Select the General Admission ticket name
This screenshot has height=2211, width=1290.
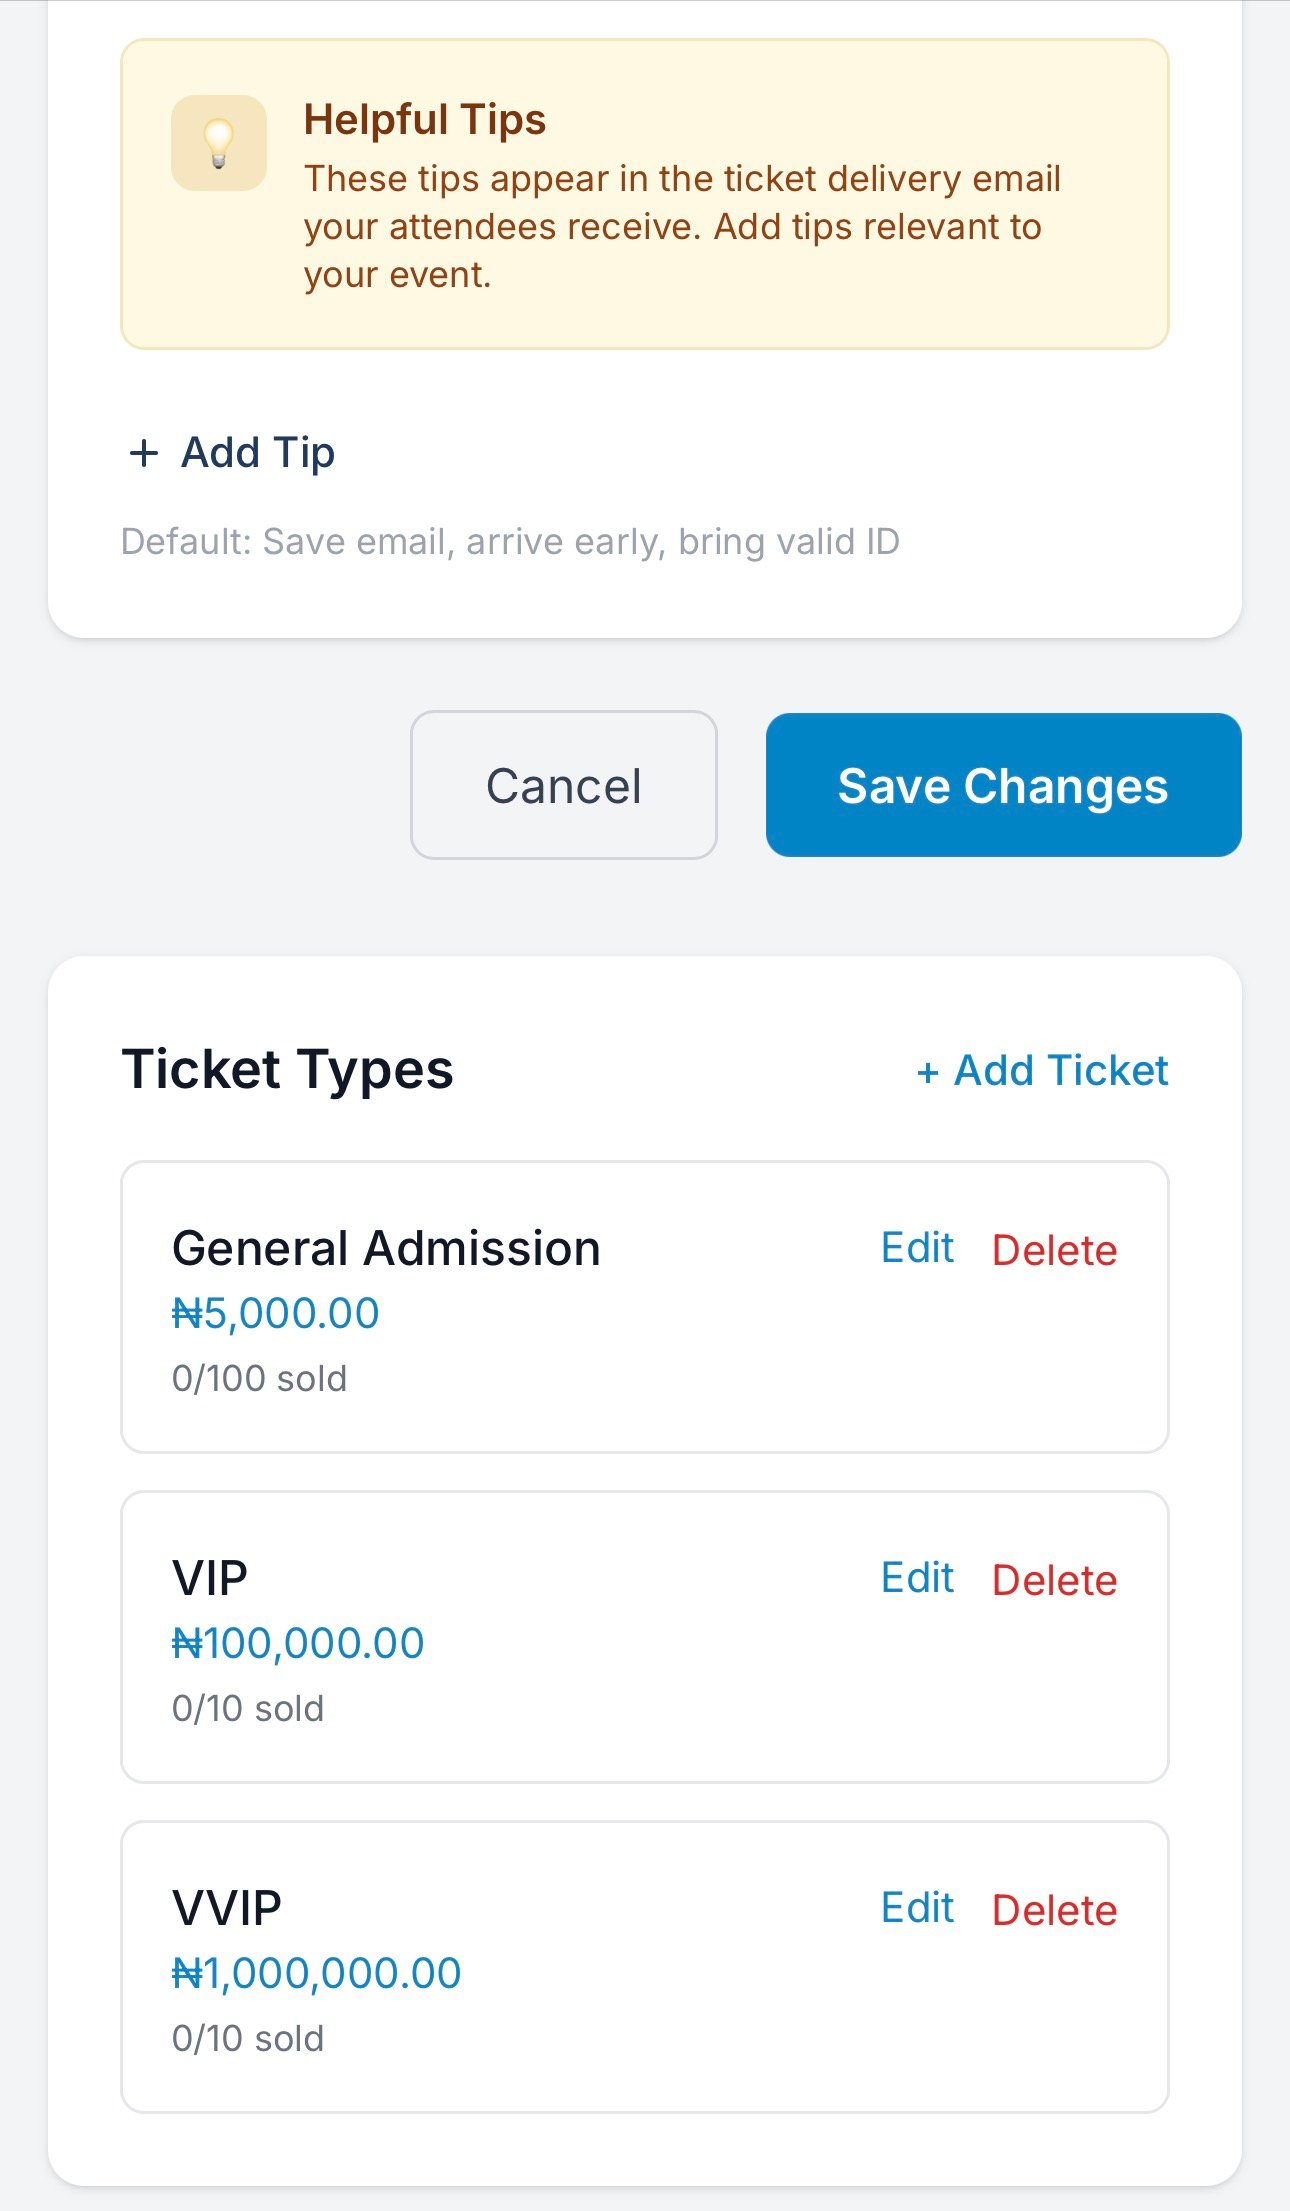coord(386,1249)
